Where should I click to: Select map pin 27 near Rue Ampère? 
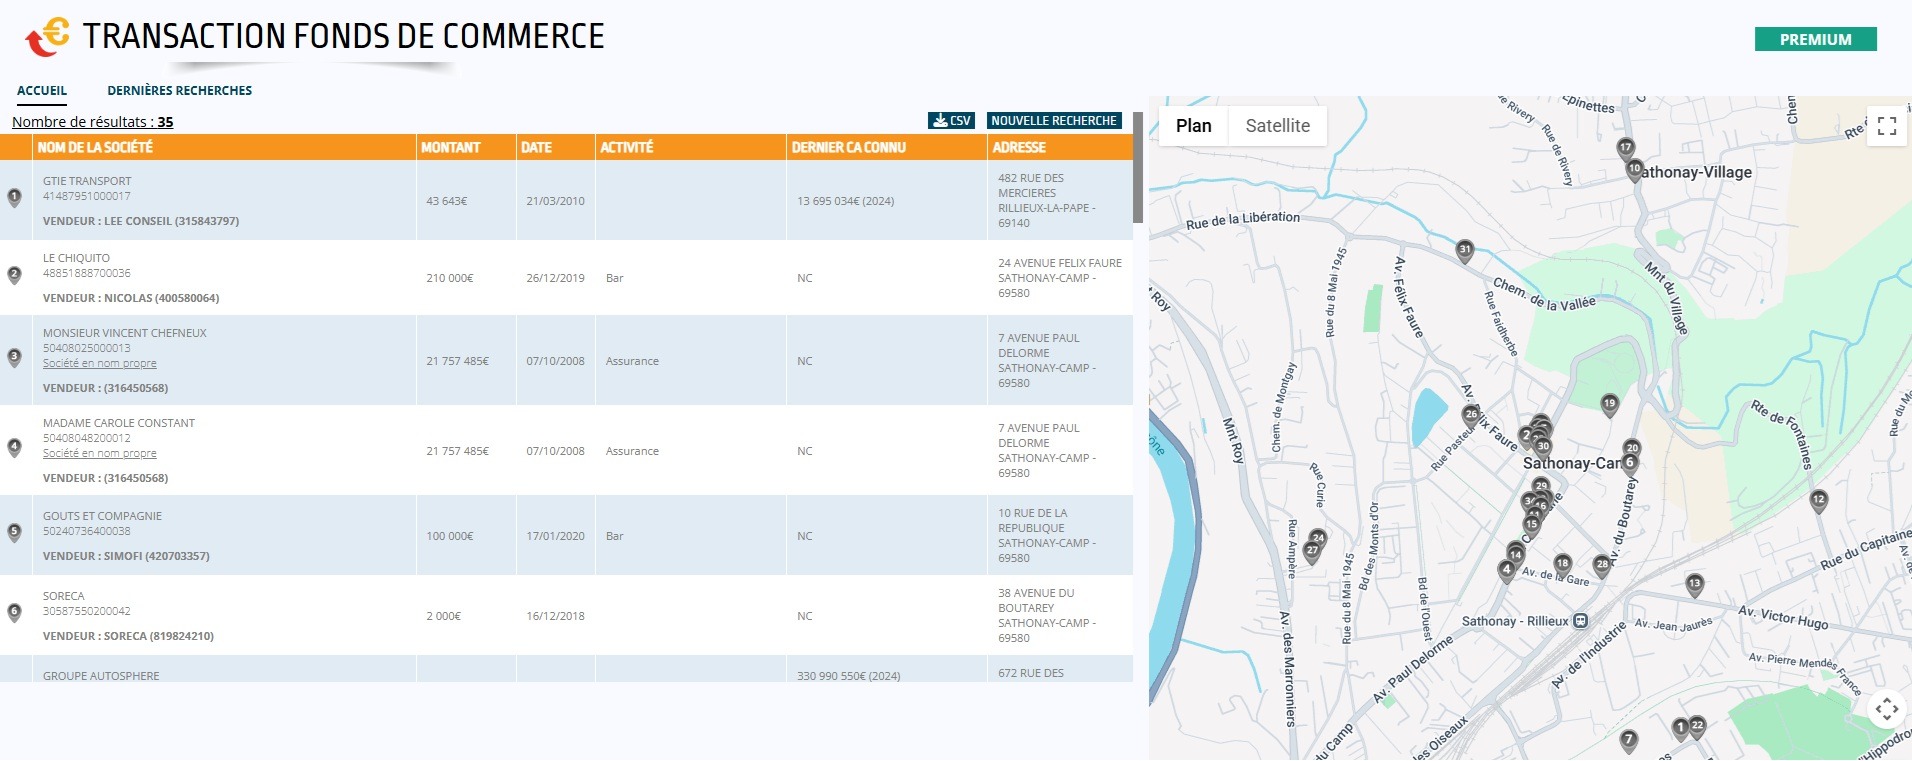coord(1312,552)
